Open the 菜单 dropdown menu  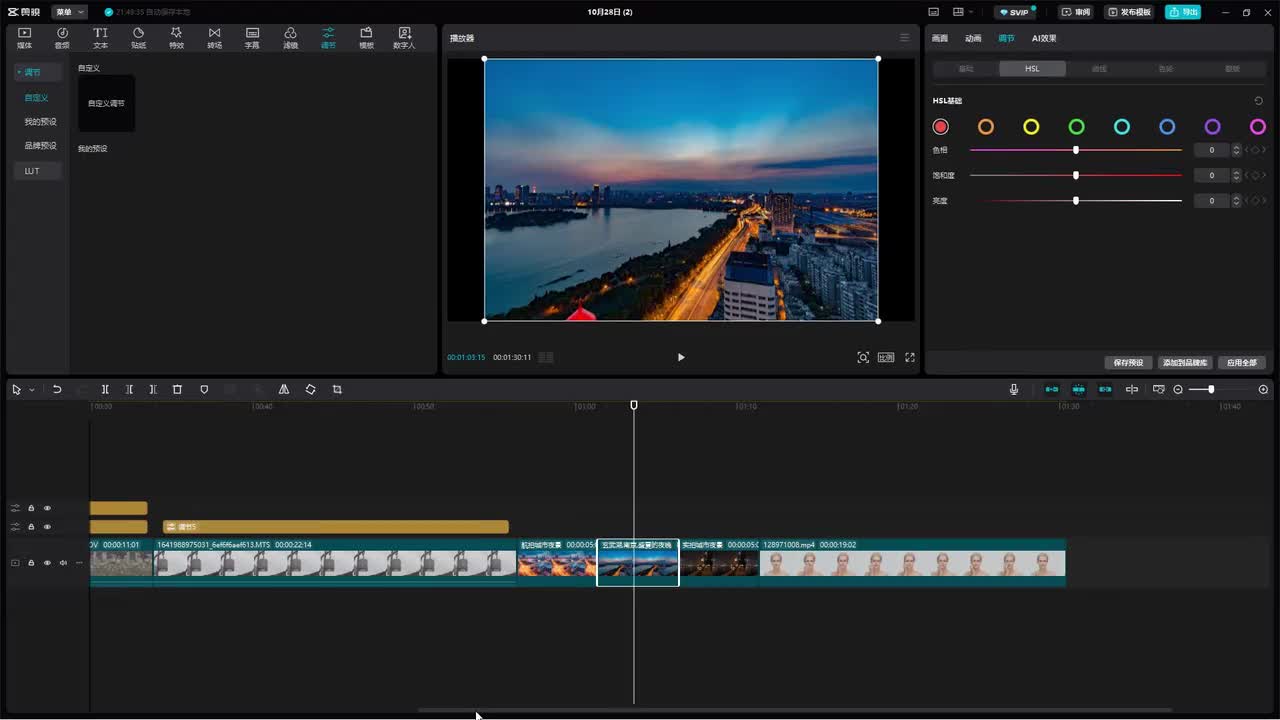[69, 12]
